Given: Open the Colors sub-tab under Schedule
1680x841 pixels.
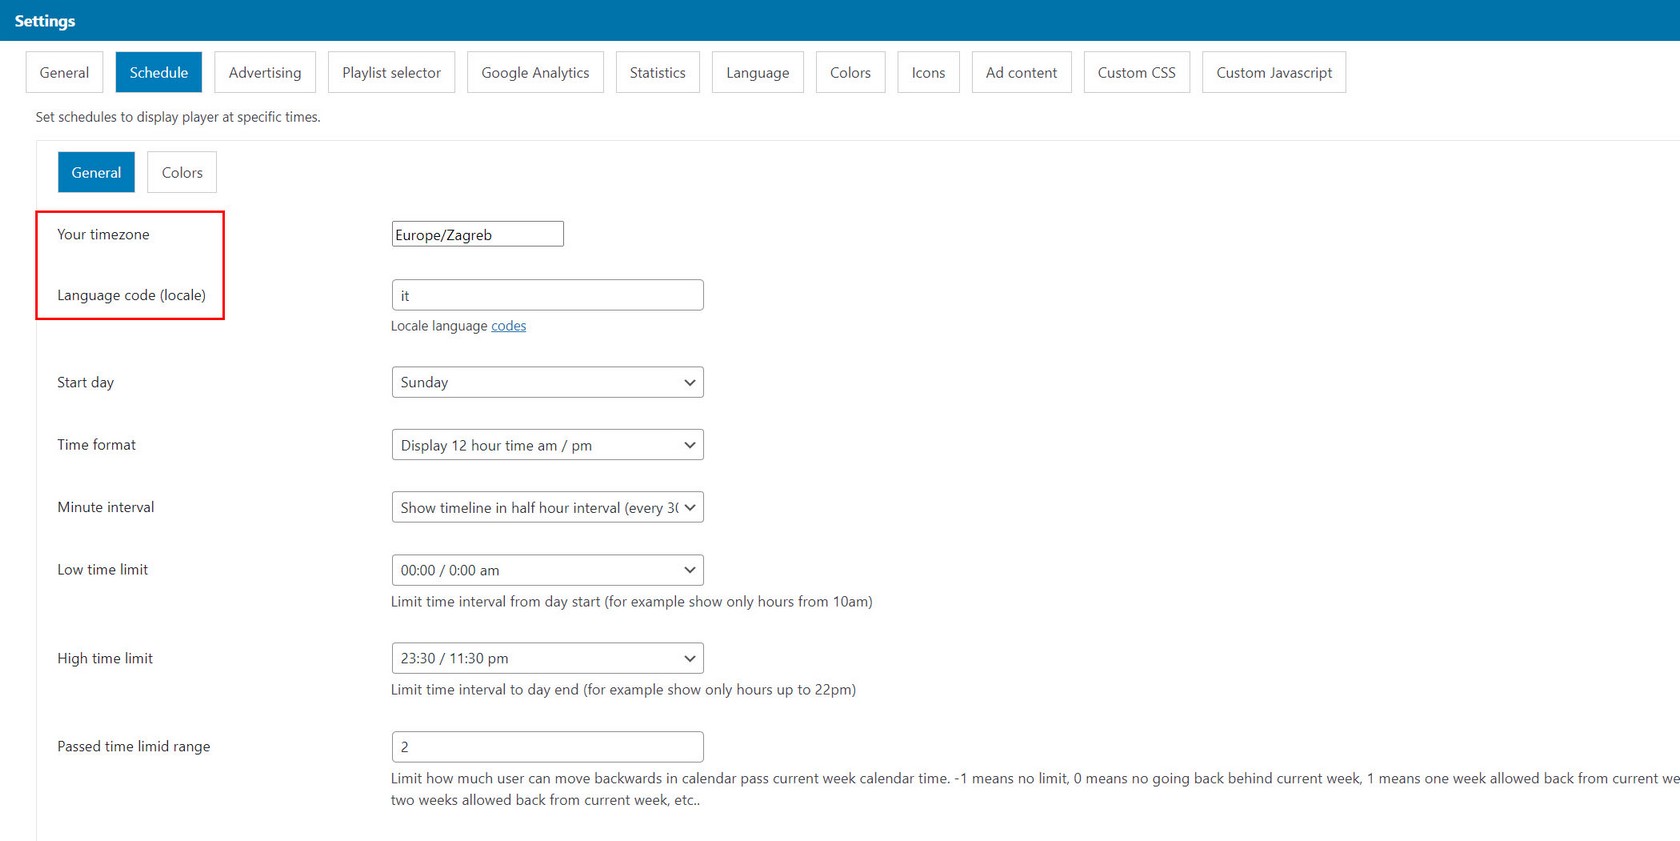Looking at the screenshot, I should click(182, 172).
